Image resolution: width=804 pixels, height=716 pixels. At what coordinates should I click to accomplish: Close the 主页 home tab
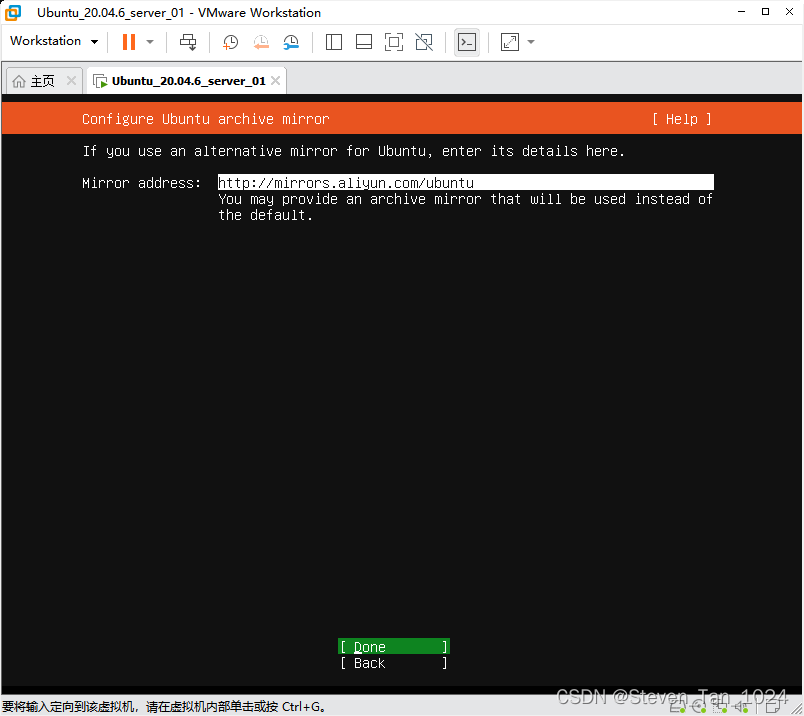coord(71,81)
